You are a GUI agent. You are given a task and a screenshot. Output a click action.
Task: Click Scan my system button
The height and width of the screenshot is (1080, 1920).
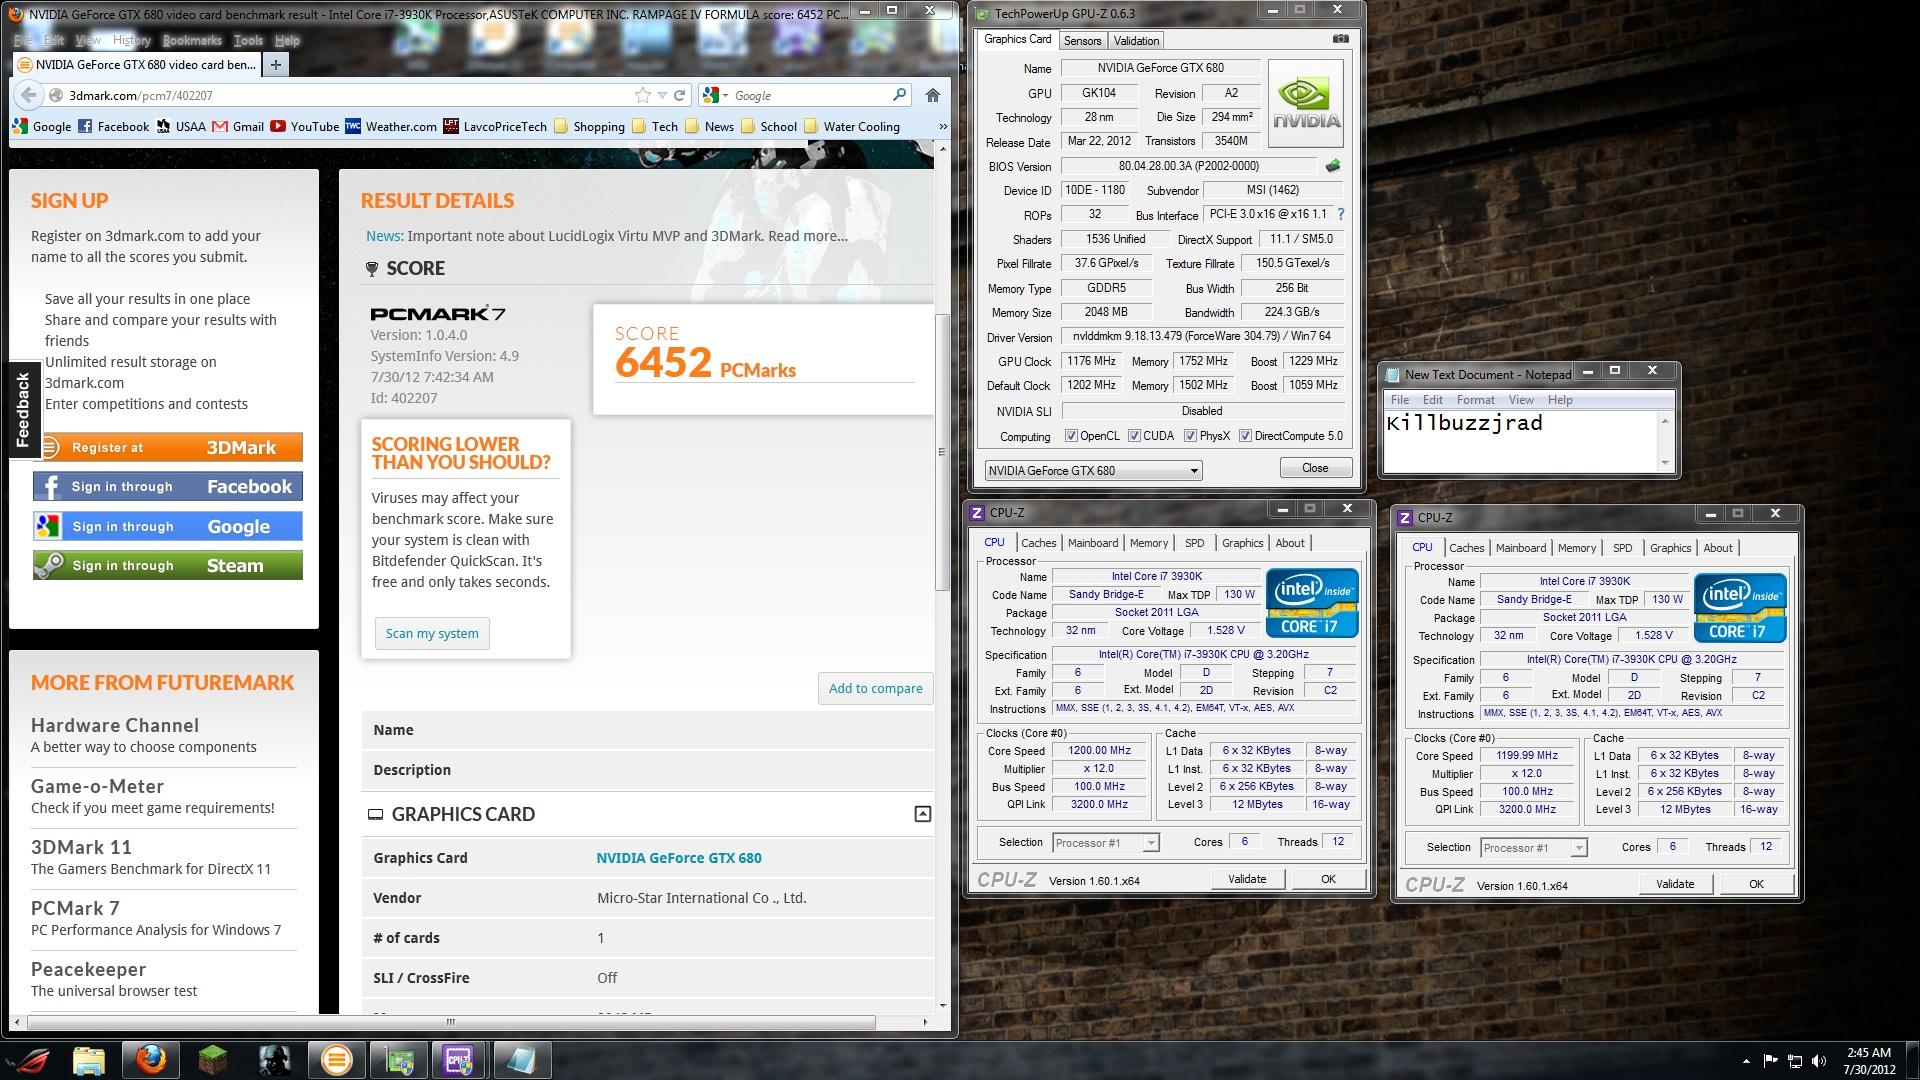(432, 633)
